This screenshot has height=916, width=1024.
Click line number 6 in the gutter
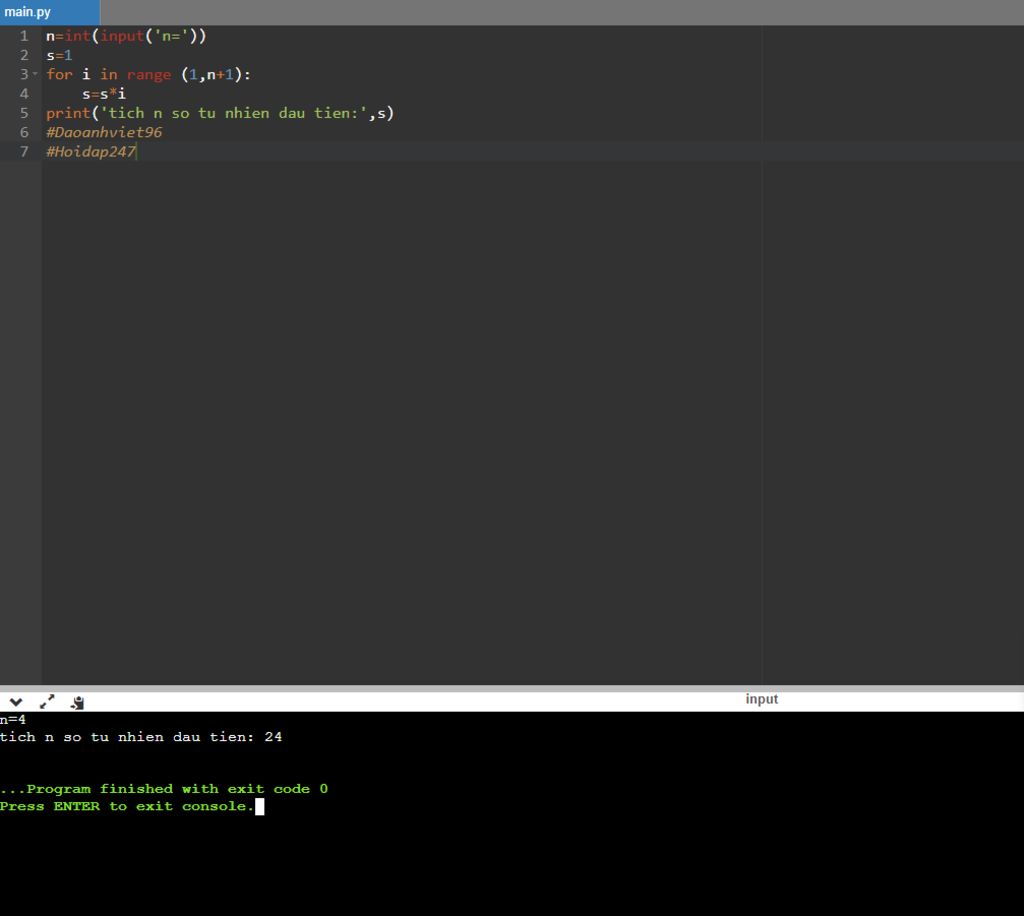pos(24,133)
